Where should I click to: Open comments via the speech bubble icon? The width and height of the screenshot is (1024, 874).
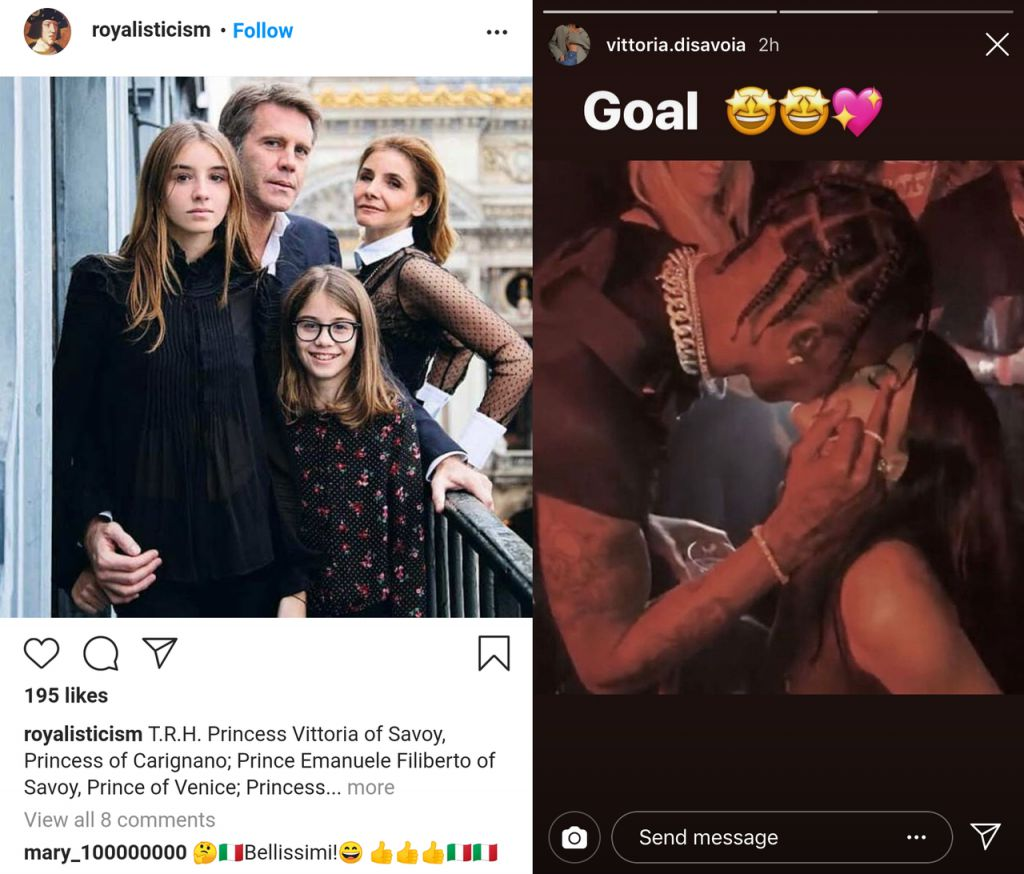tap(101, 653)
